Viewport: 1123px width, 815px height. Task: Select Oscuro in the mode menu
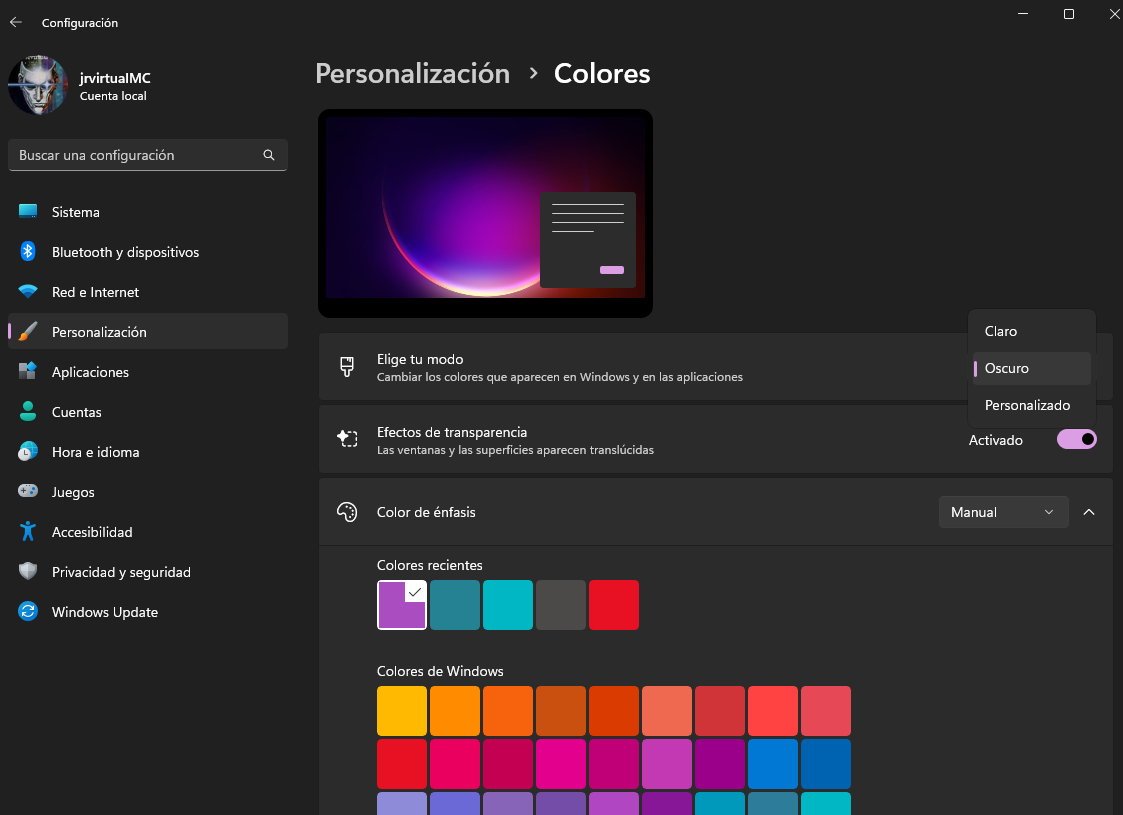click(x=1031, y=368)
